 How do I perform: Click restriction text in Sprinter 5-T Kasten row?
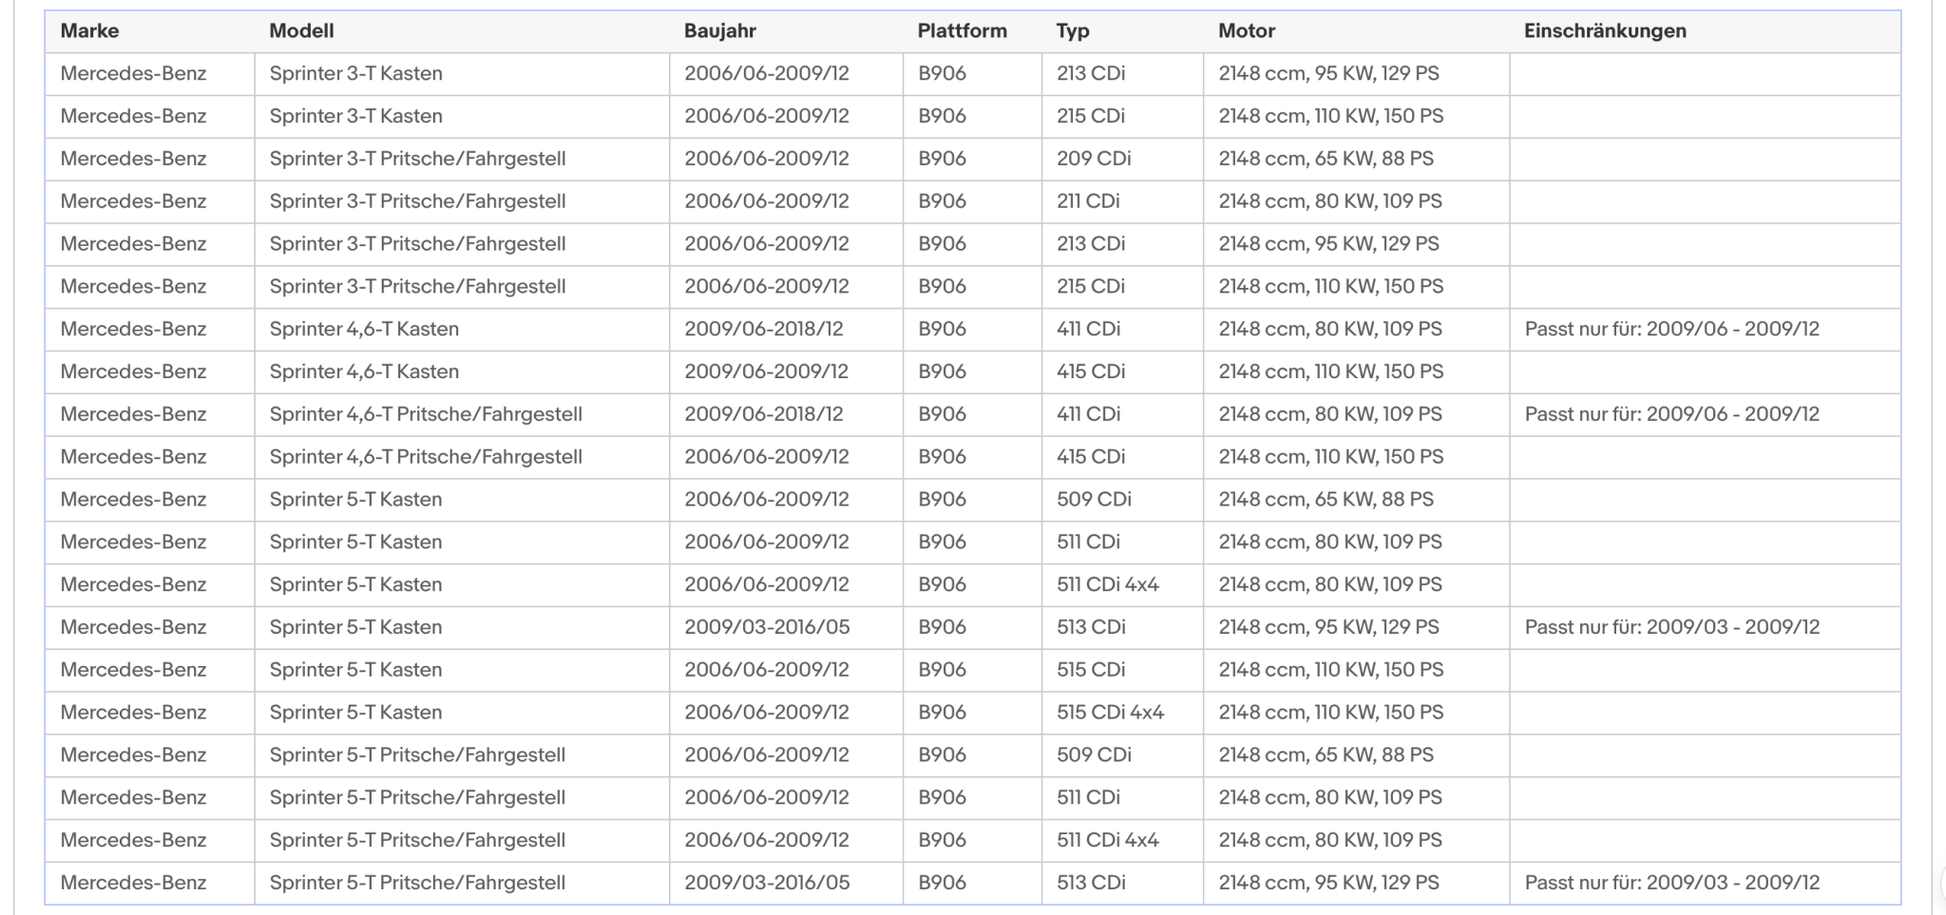click(1671, 627)
